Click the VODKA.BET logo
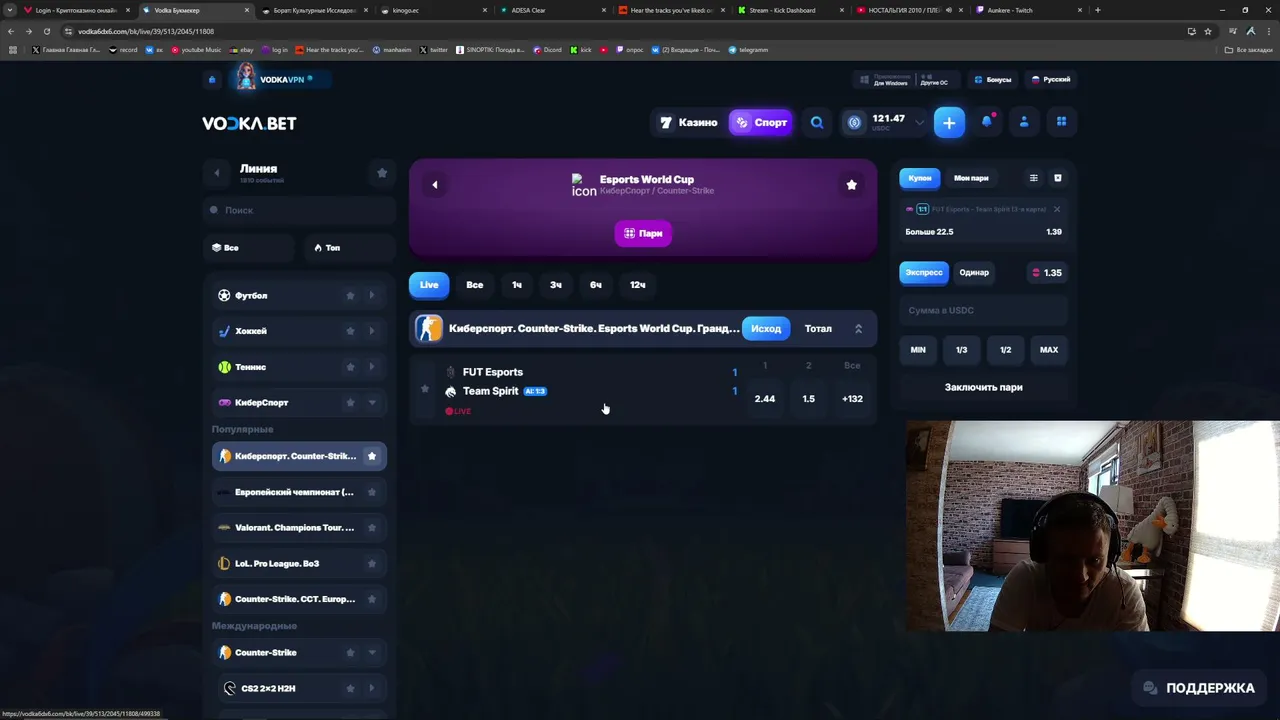 point(249,123)
